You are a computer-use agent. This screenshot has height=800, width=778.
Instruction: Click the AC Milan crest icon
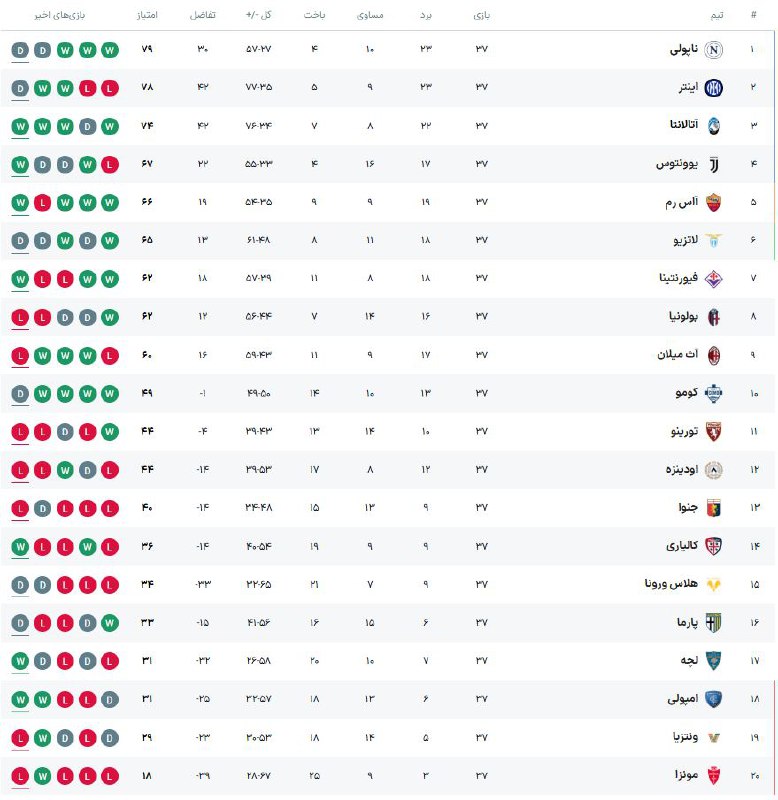click(714, 355)
